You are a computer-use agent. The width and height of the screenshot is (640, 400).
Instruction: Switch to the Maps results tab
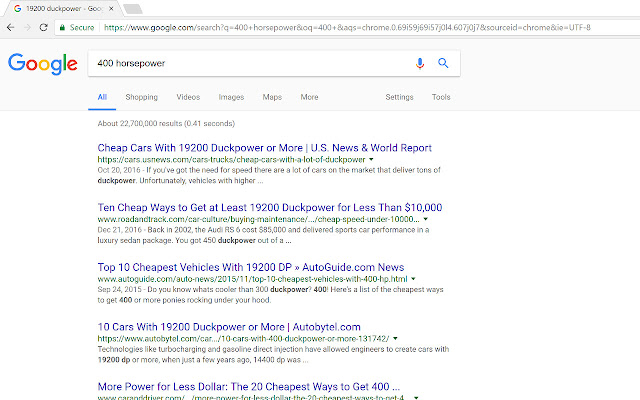coord(272,97)
